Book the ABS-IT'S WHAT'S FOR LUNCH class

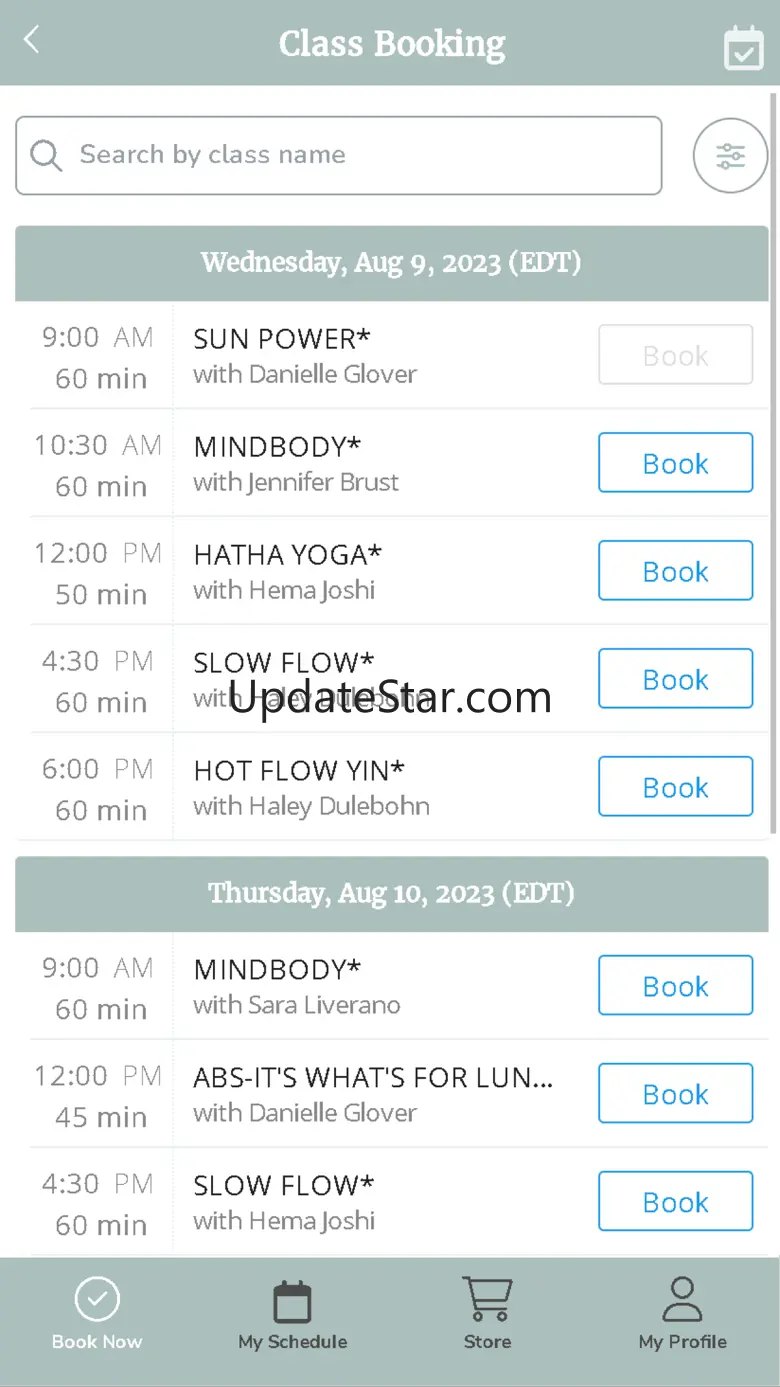tap(675, 1094)
